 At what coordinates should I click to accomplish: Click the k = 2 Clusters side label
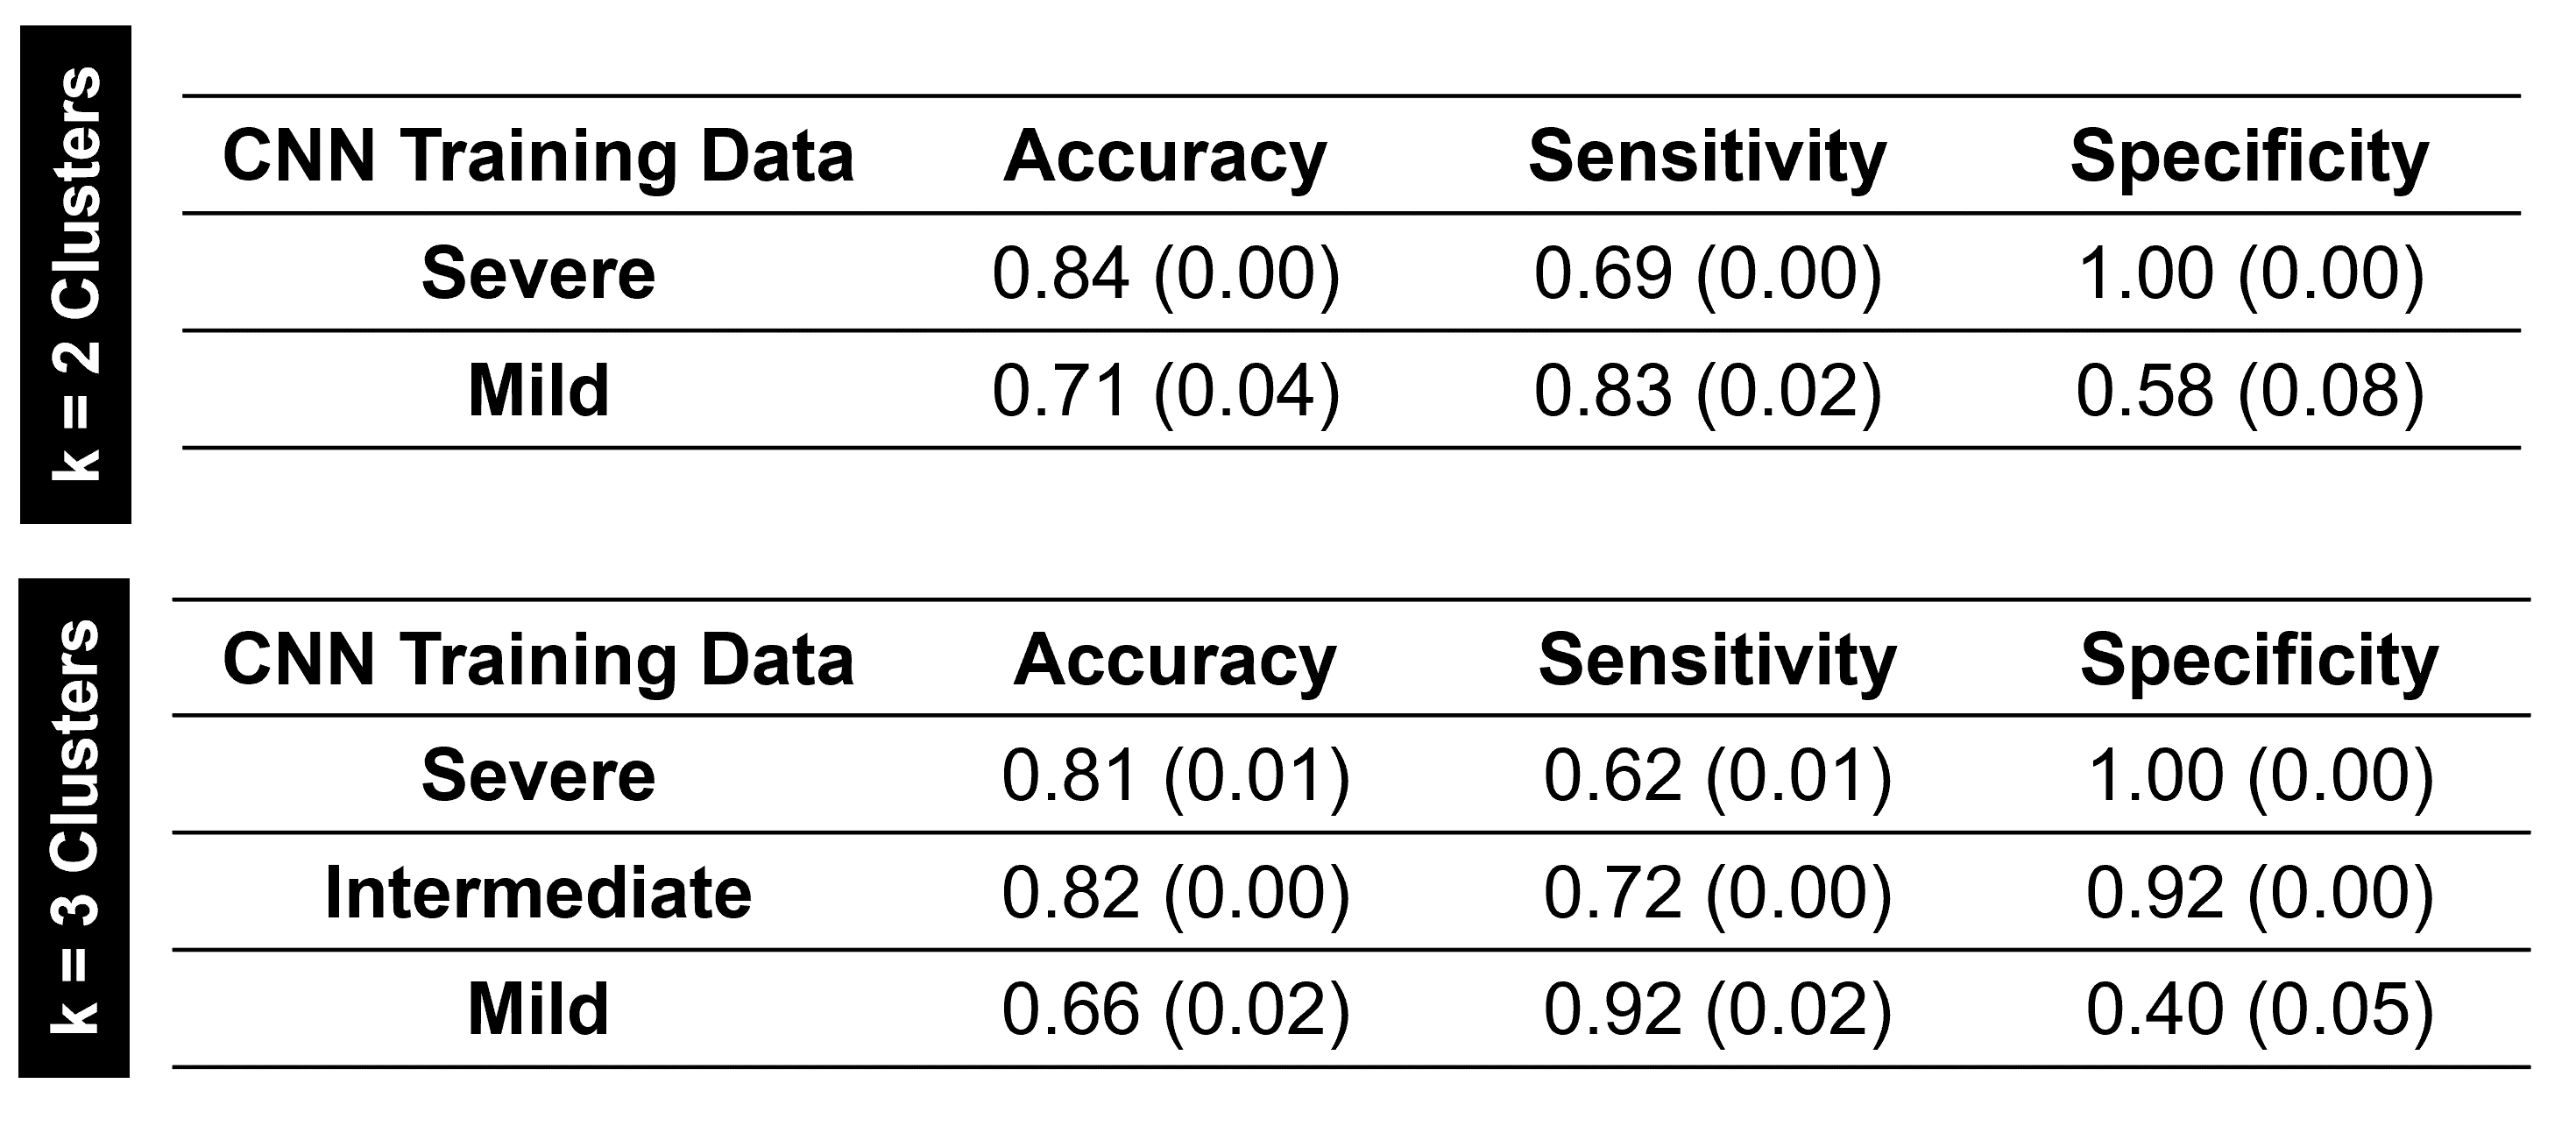[x=76, y=273]
